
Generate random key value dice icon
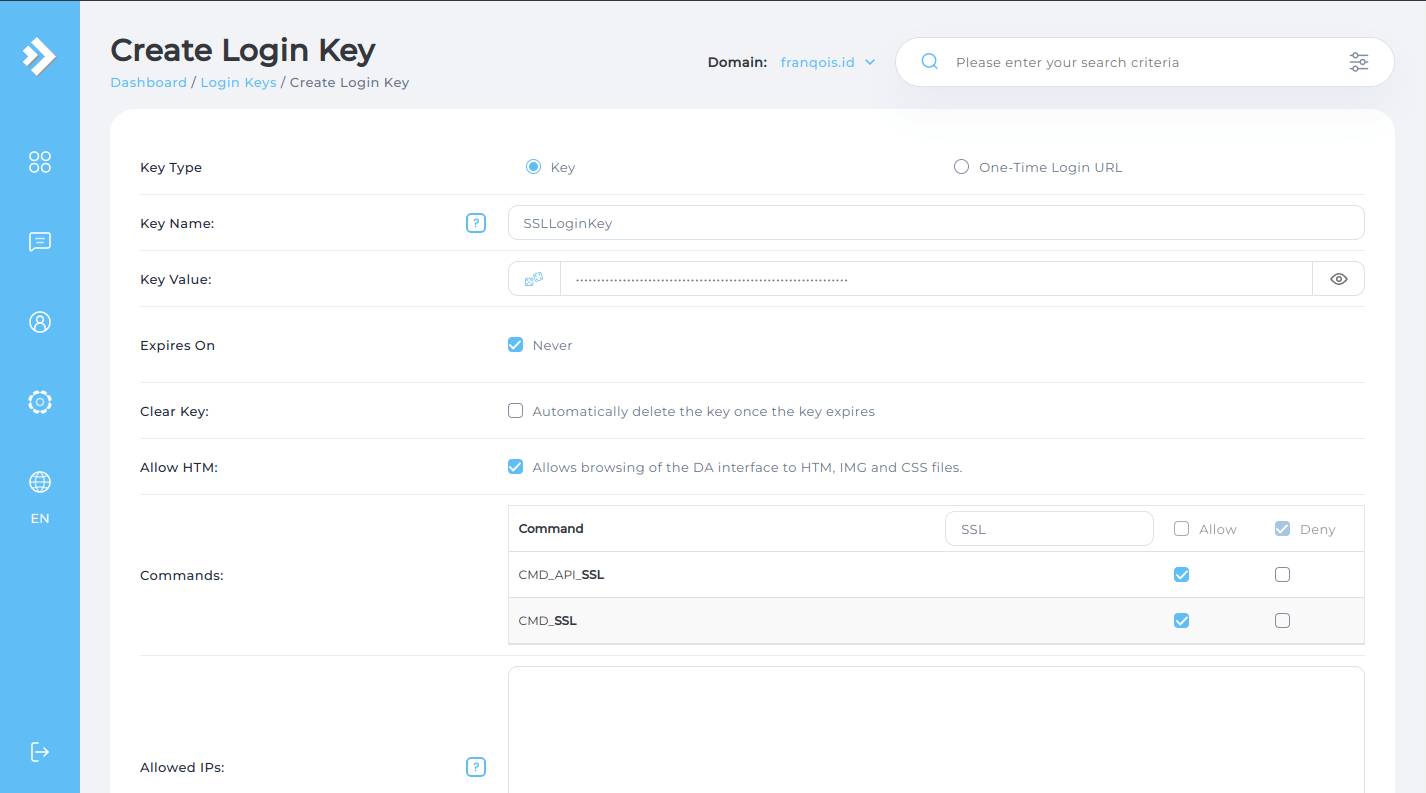[x=534, y=279]
